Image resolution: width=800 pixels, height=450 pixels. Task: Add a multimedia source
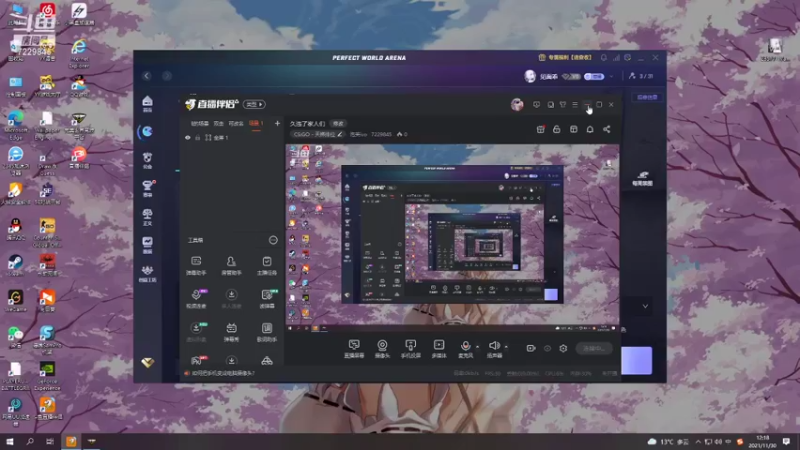[439, 349]
